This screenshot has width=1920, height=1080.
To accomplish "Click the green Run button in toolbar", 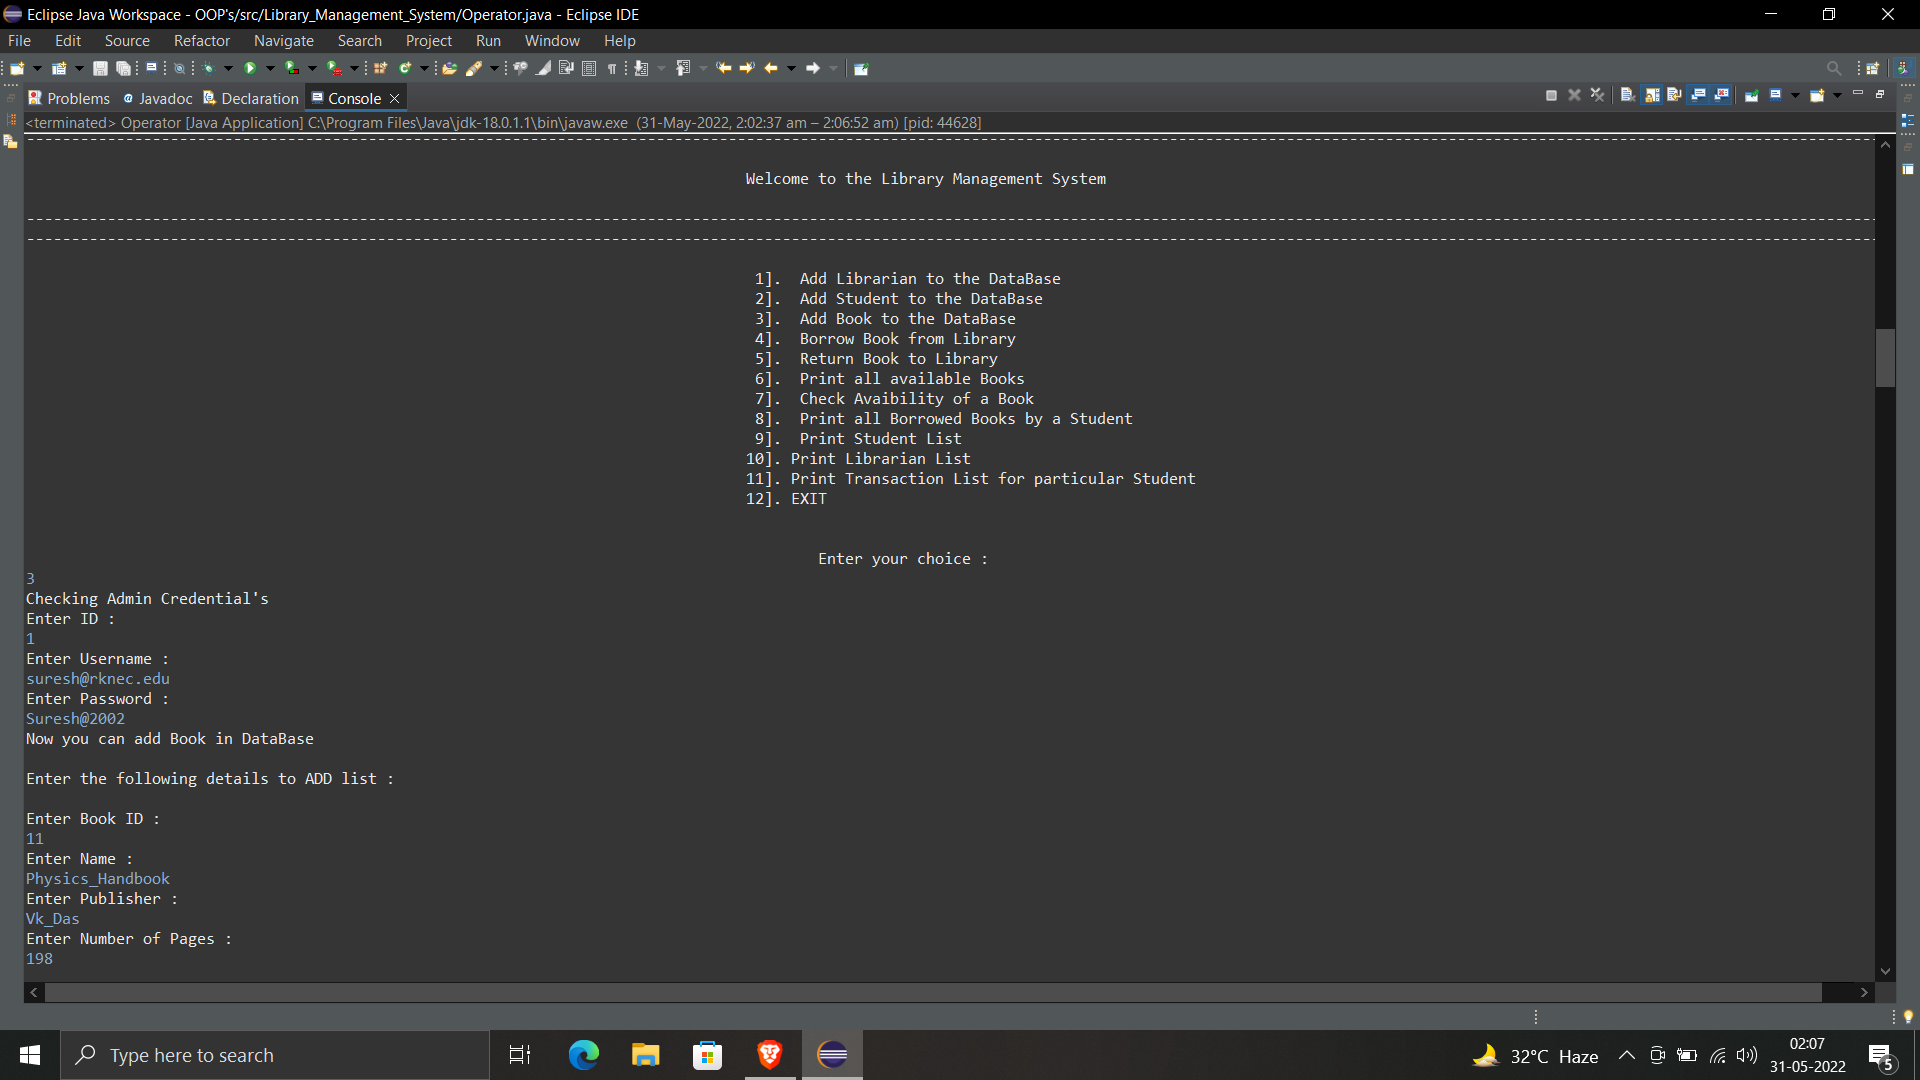I will click(x=250, y=68).
